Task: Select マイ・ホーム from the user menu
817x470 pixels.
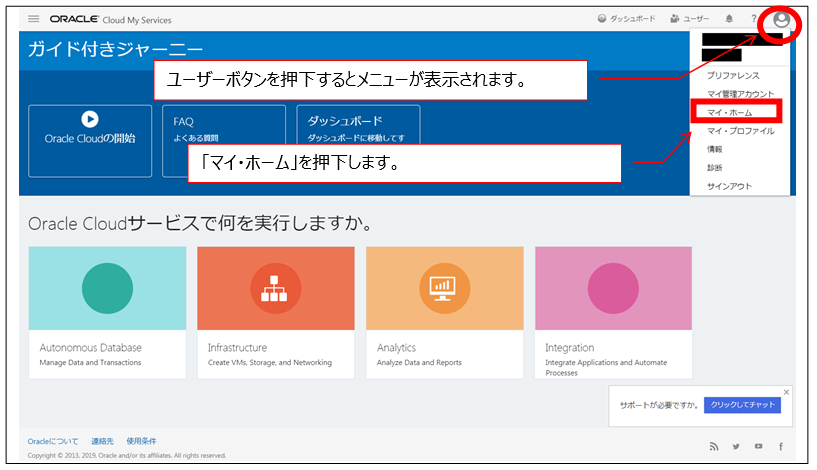Action: click(729, 113)
